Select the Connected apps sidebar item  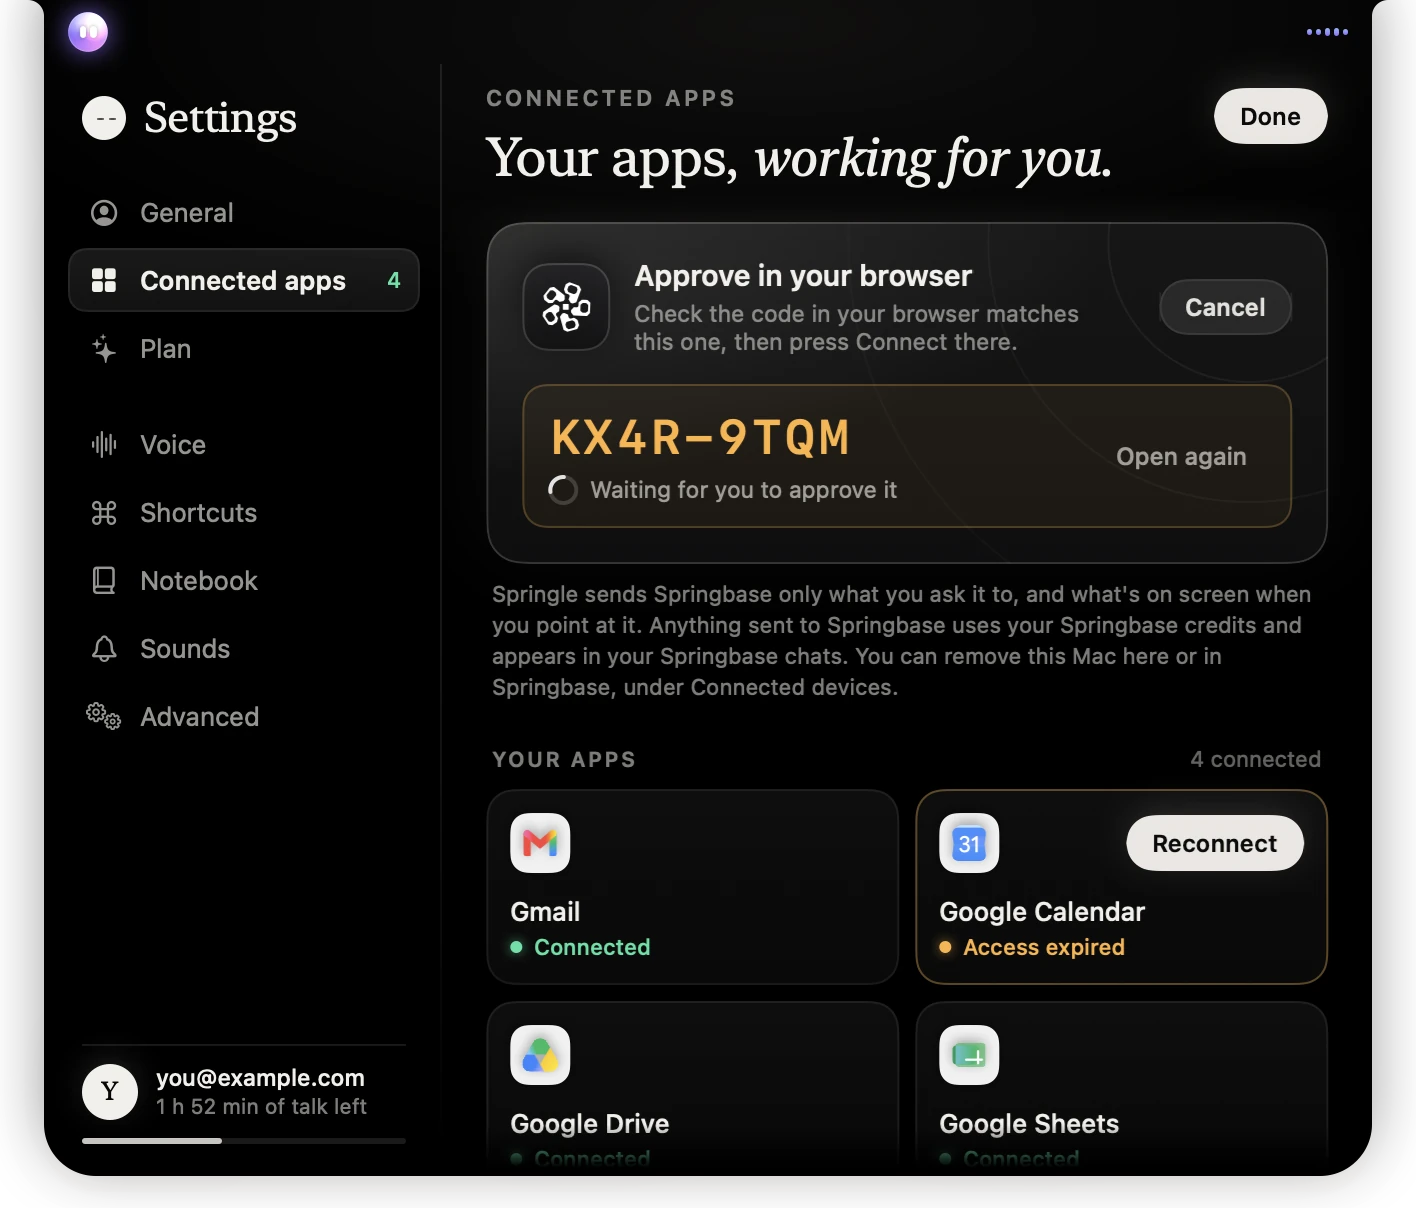tap(244, 280)
